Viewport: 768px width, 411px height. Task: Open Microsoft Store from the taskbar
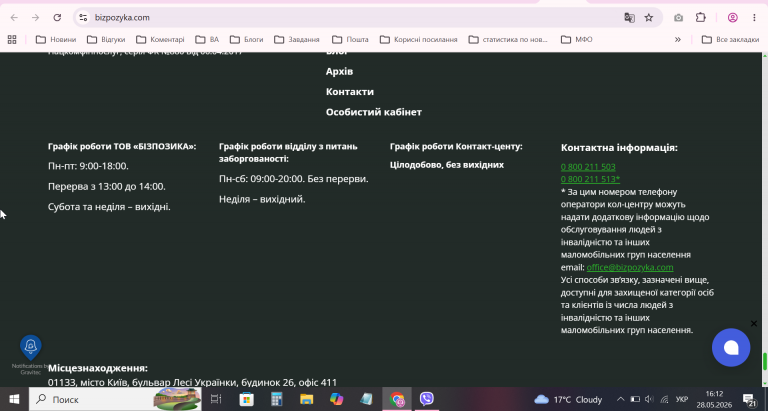pyautogui.click(x=246, y=399)
